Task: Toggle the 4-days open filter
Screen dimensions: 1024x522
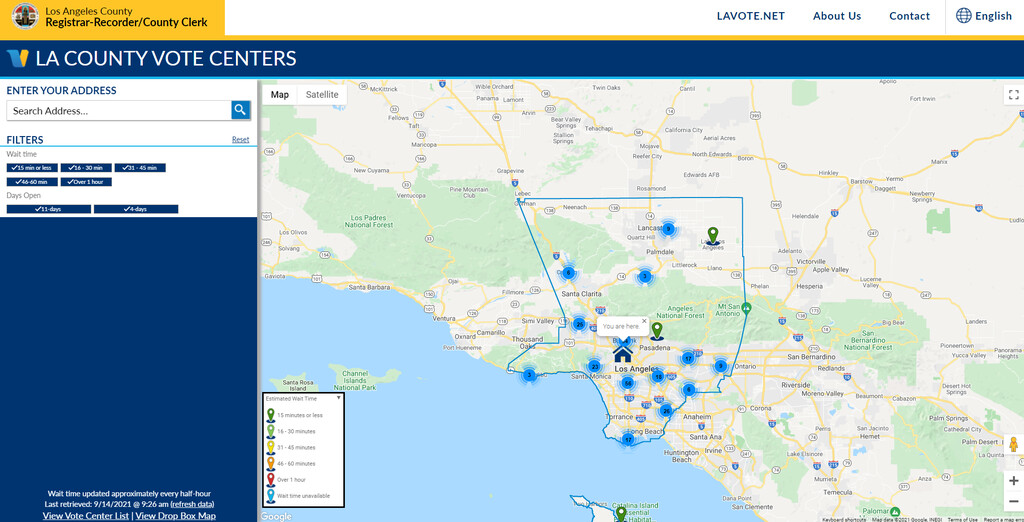Action: (x=136, y=209)
